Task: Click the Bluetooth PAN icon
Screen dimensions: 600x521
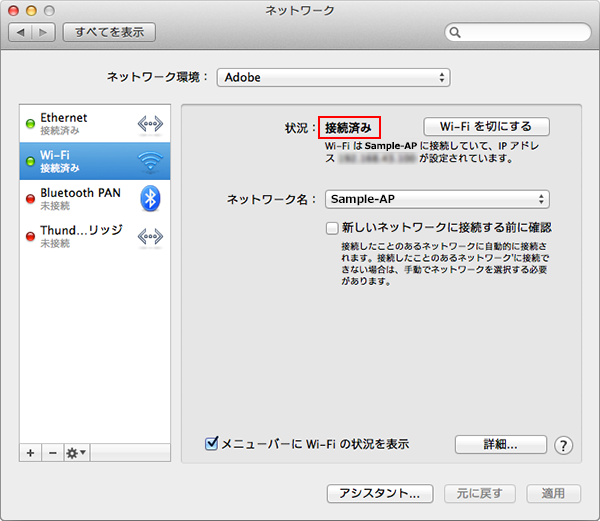Action: click(x=149, y=198)
